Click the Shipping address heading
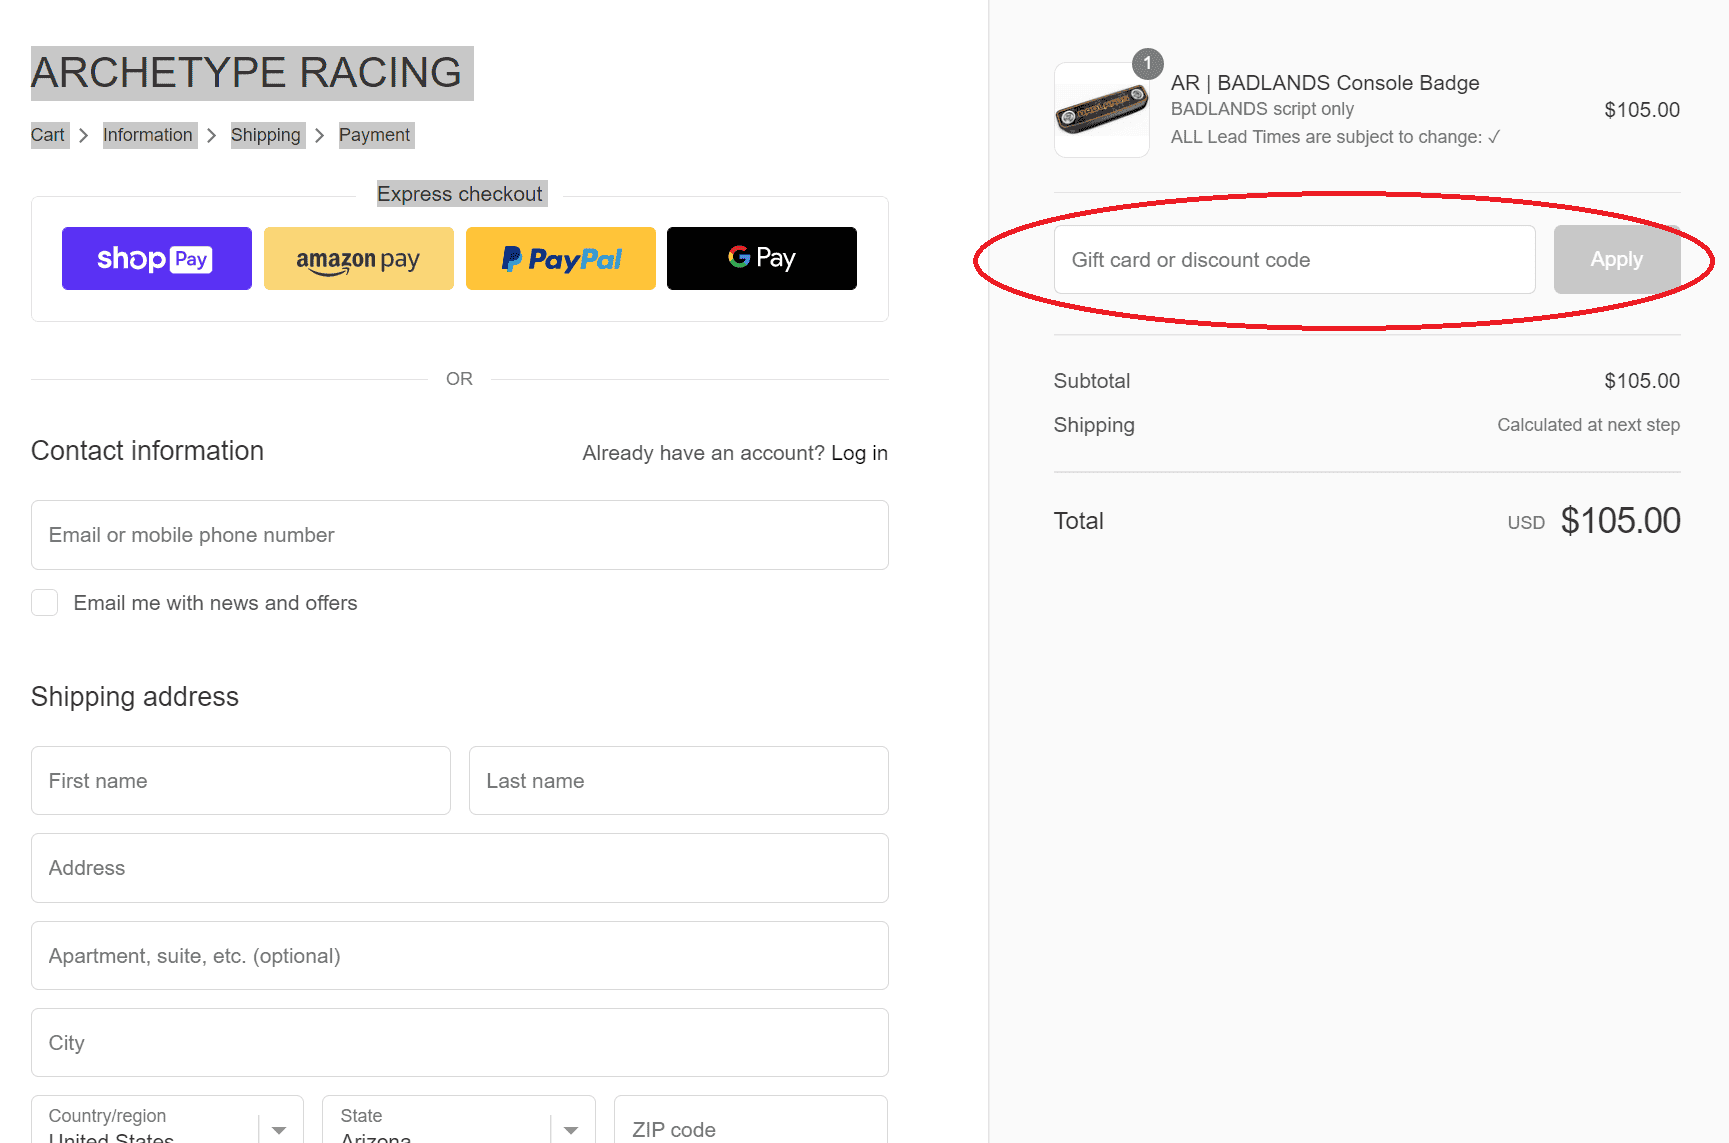Screen dimensions: 1729x1143 [135, 697]
